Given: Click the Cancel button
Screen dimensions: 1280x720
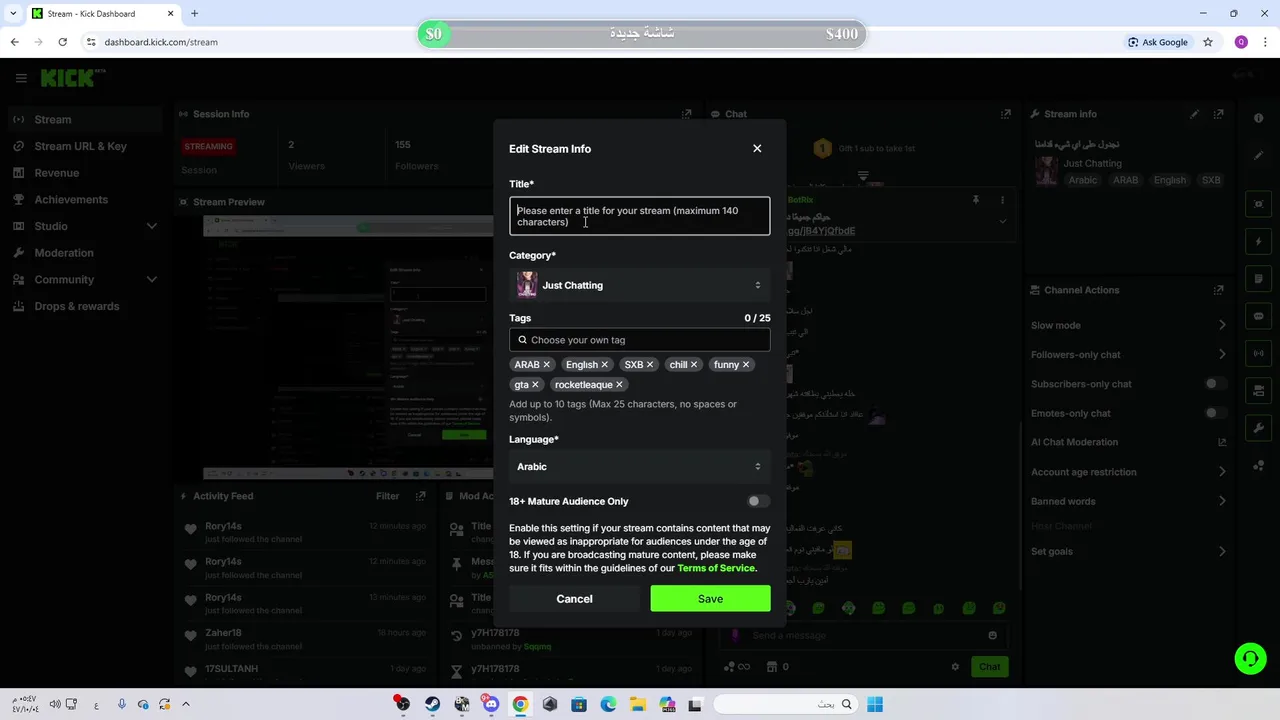Looking at the screenshot, I should pyautogui.click(x=574, y=599).
